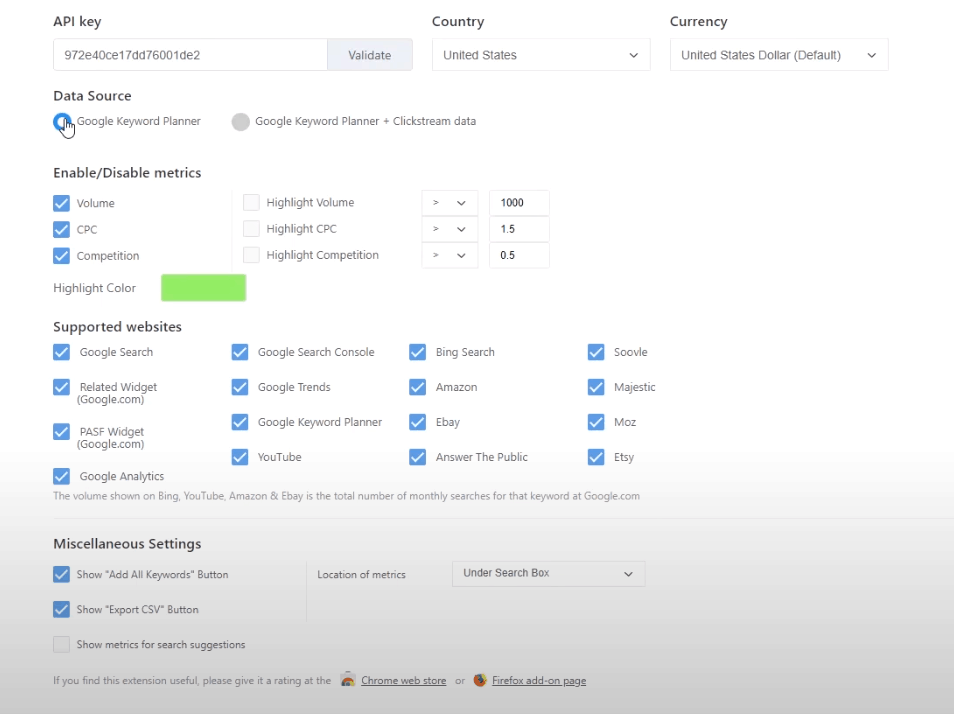The image size is (954, 714).
Task: Open the Chrome web store link
Action: (x=403, y=681)
